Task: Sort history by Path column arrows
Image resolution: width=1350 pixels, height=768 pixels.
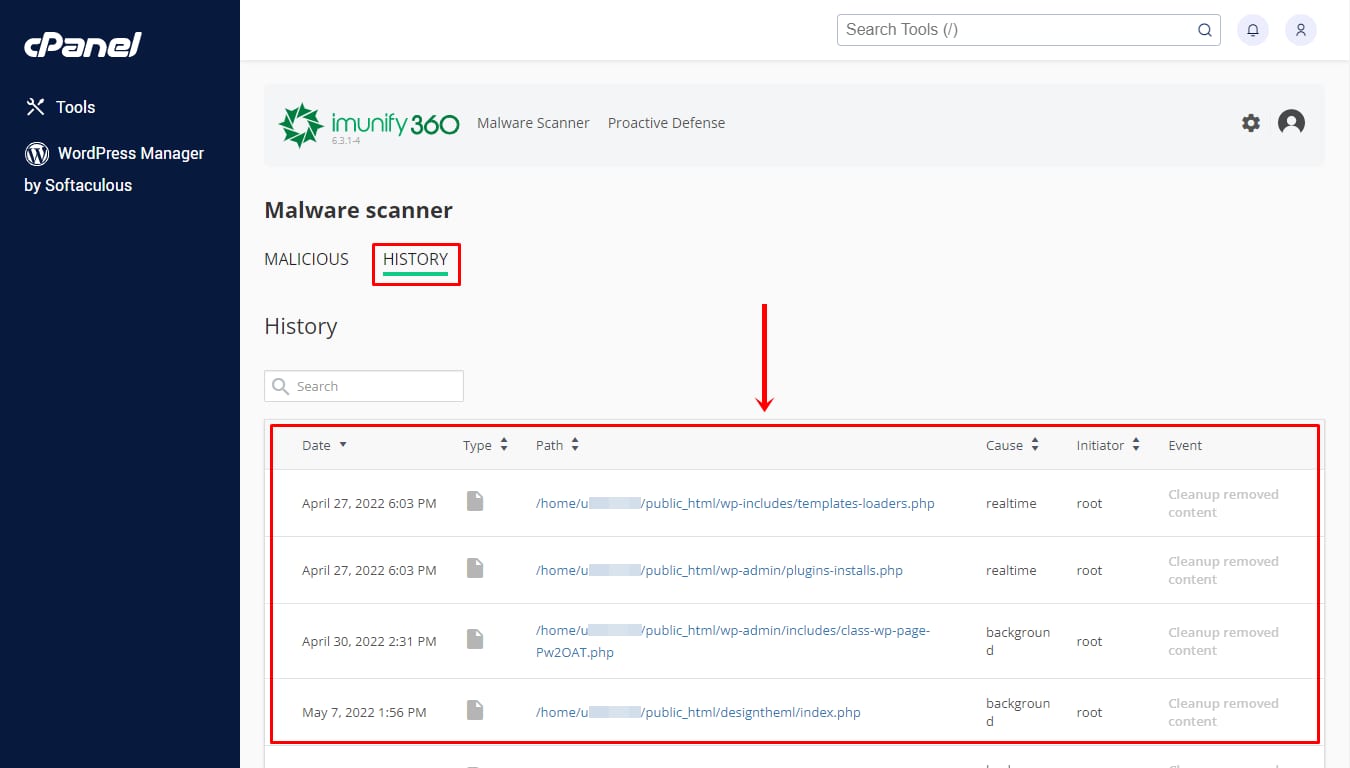Action: (575, 445)
